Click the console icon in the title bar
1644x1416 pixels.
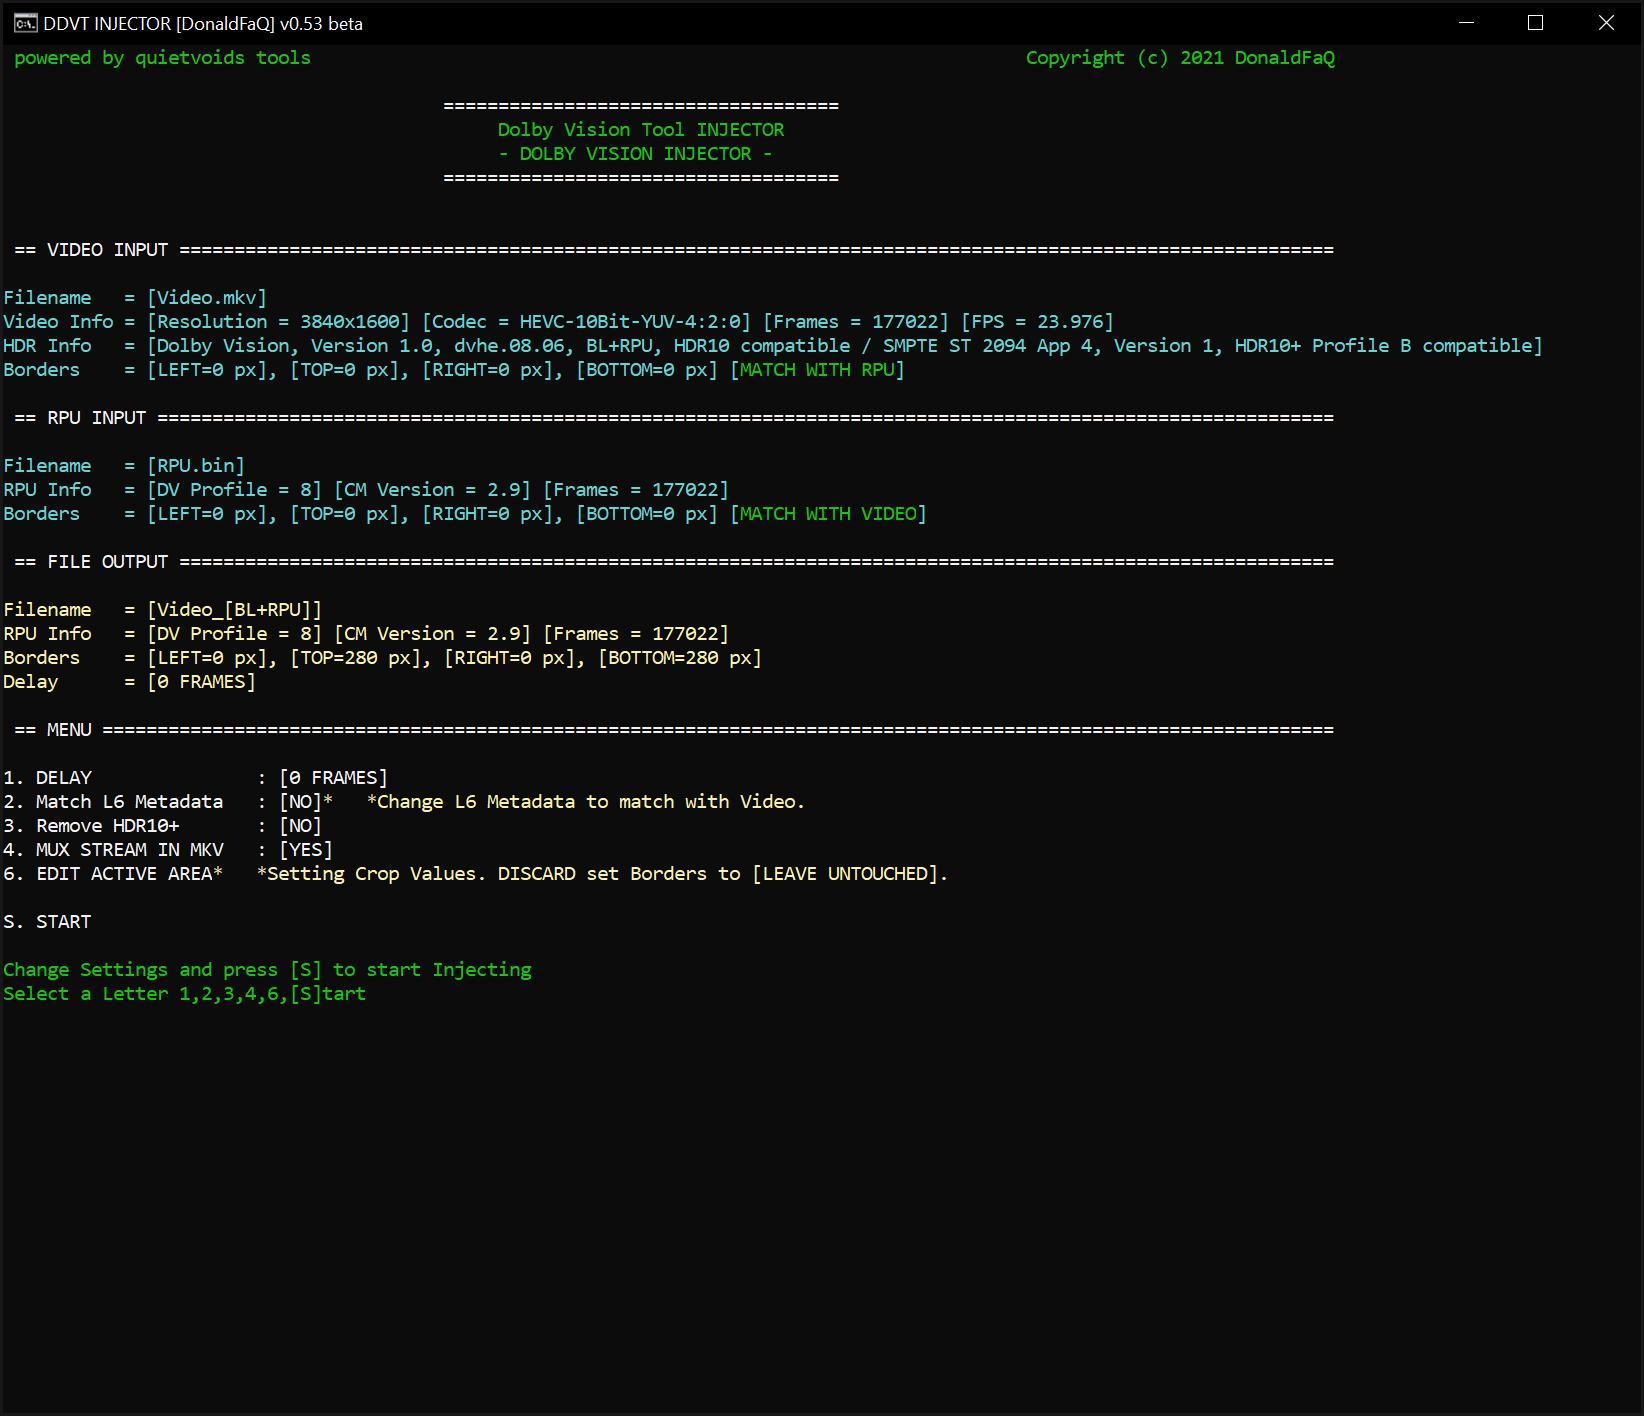25,23
